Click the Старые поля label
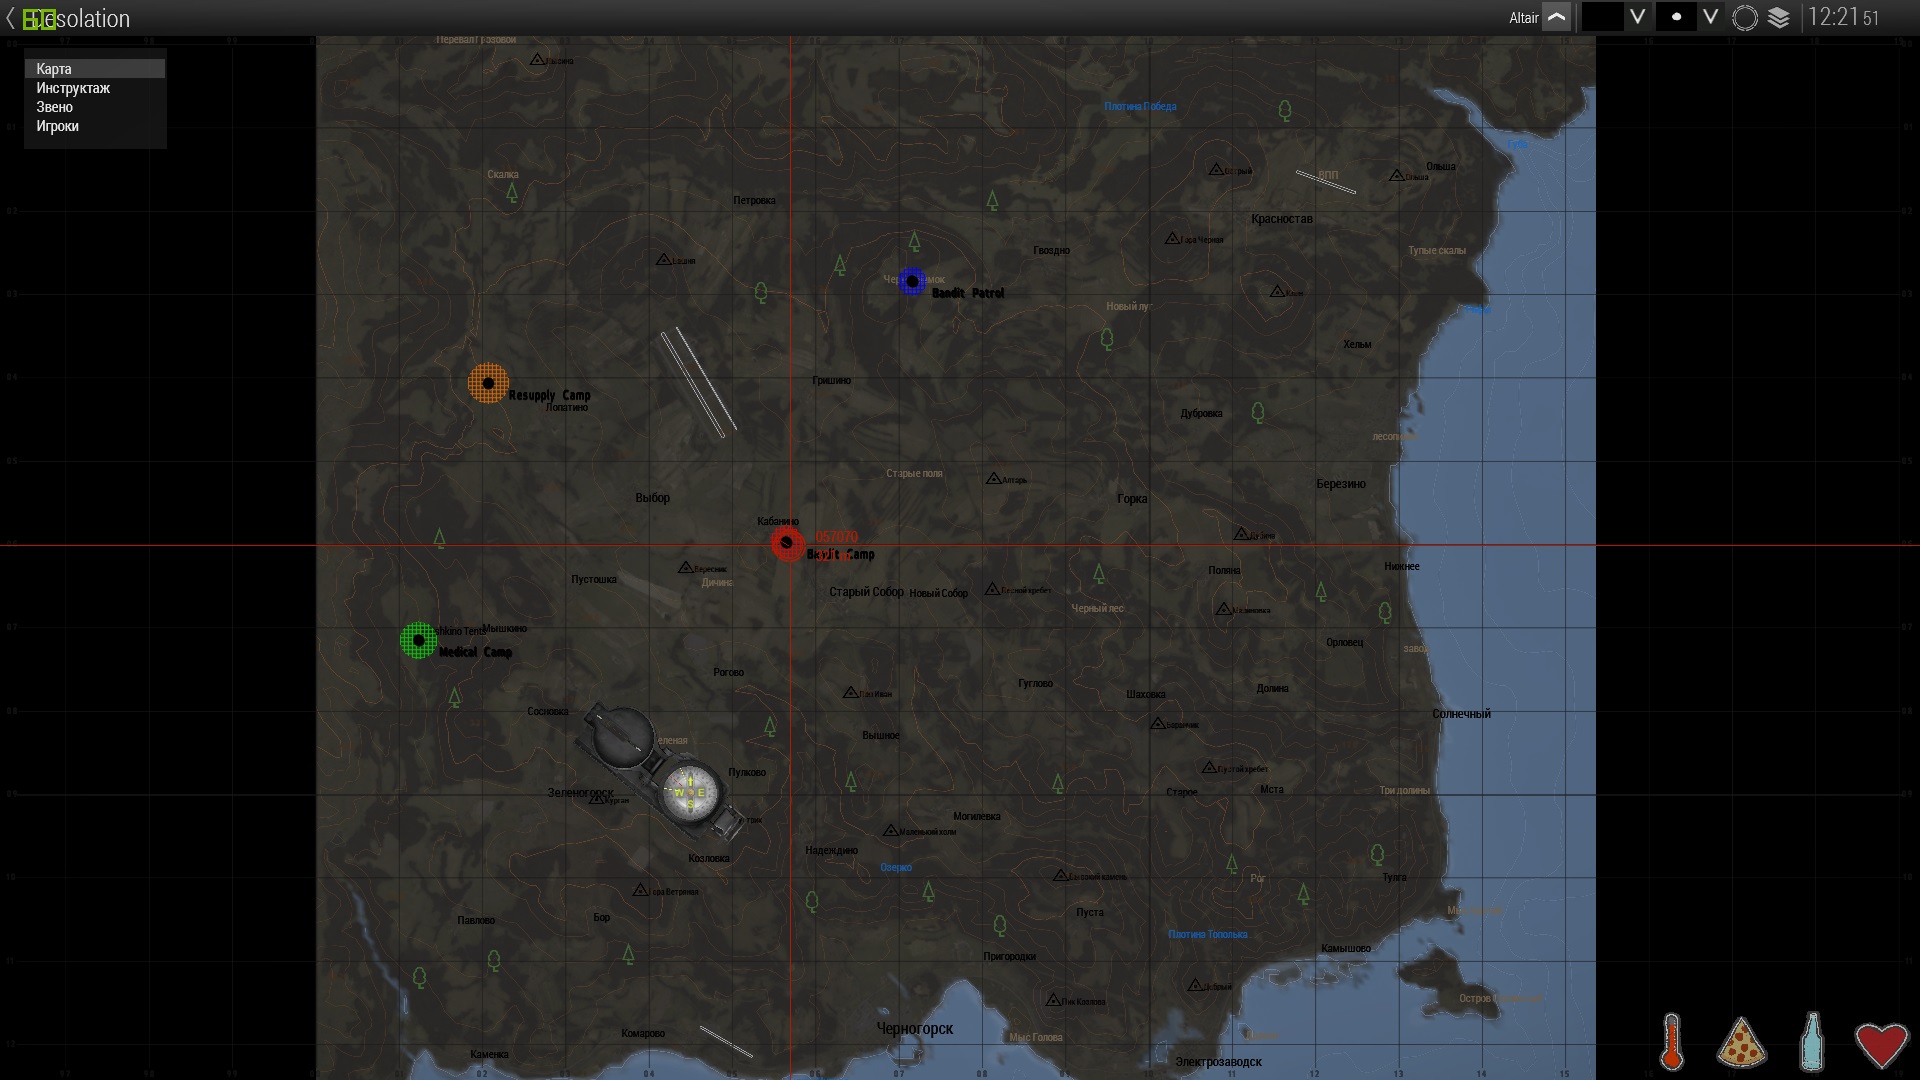Image resolution: width=1920 pixels, height=1080 pixels. click(x=914, y=474)
